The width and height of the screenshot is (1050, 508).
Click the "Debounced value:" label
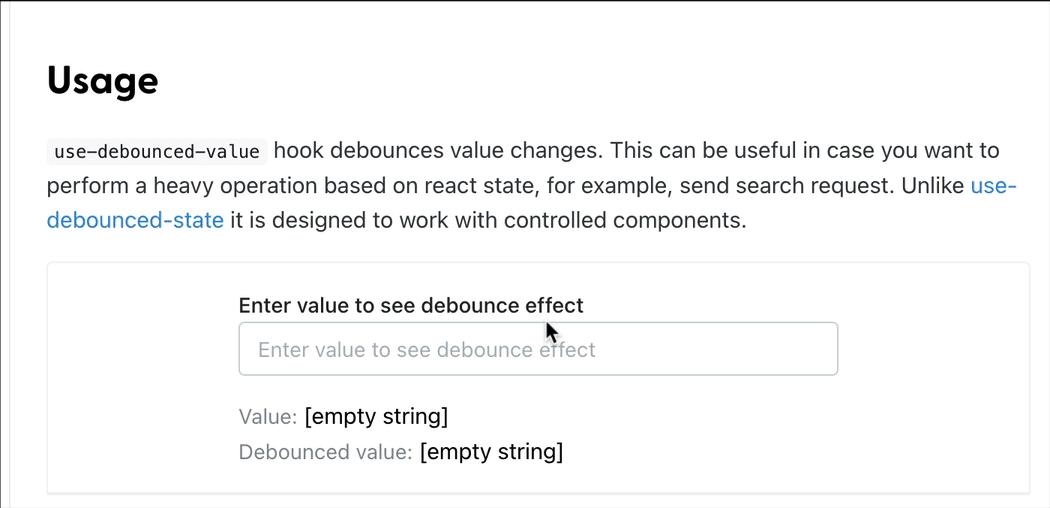click(x=325, y=452)
